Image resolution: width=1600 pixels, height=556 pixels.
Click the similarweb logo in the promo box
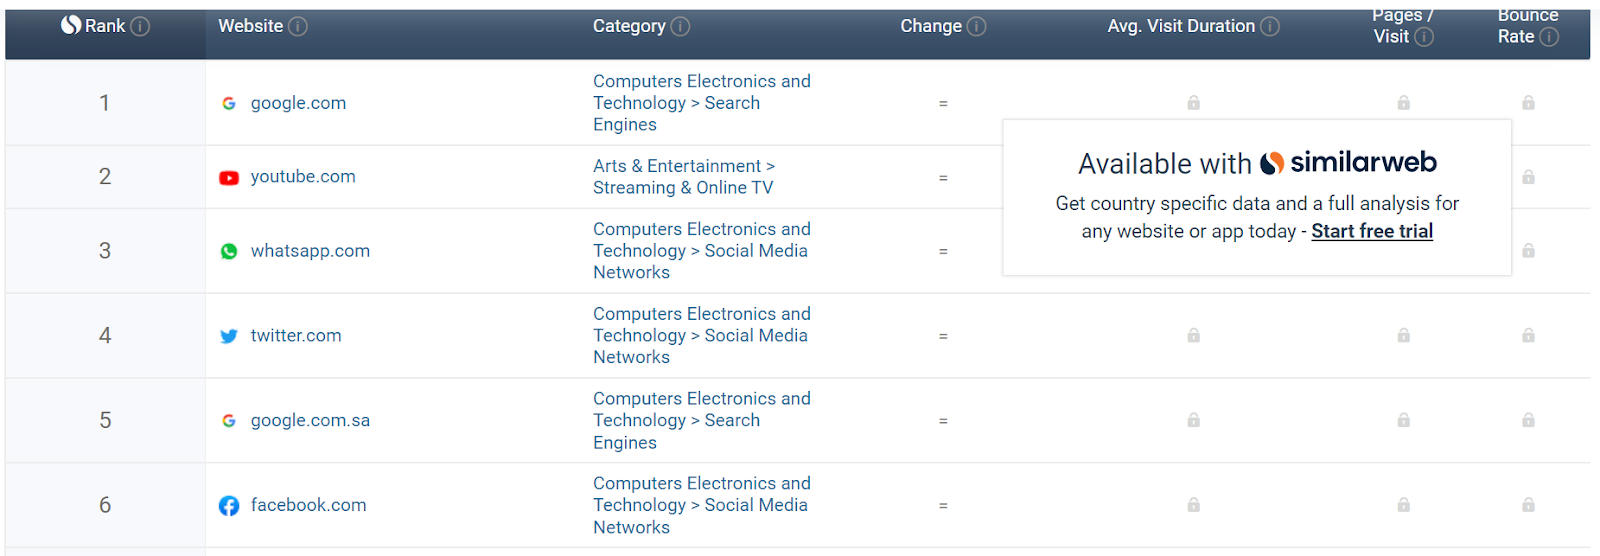[x=1348, y=162]
